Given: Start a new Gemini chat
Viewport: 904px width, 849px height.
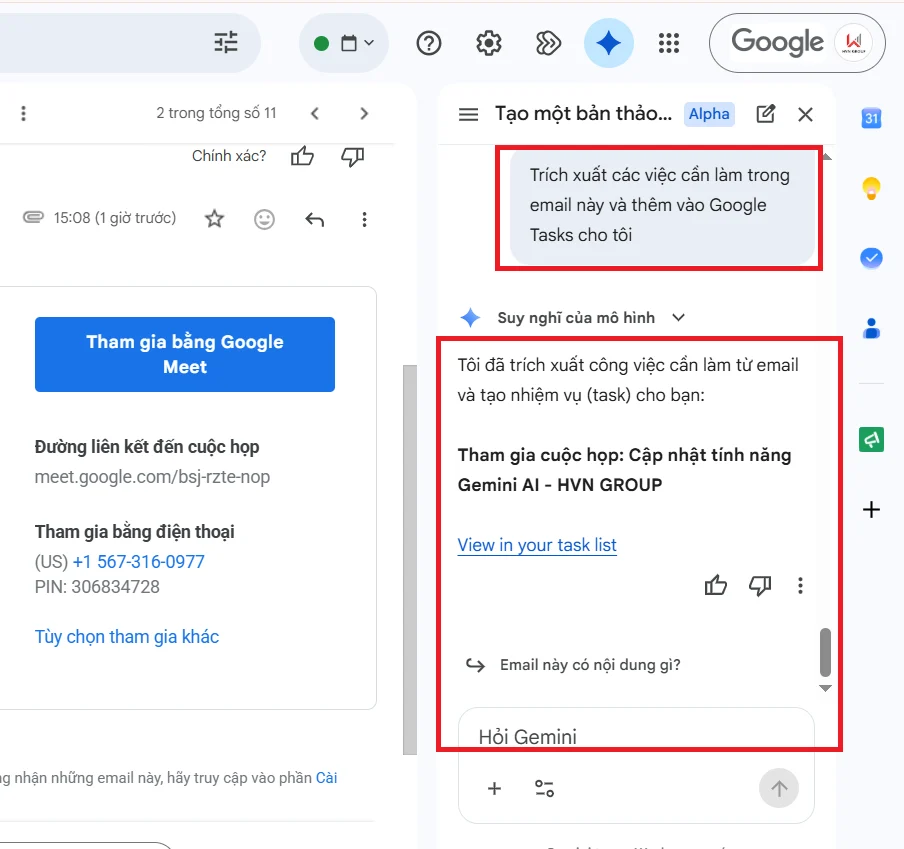Looking at the screenshot, I should click(765, 114).
